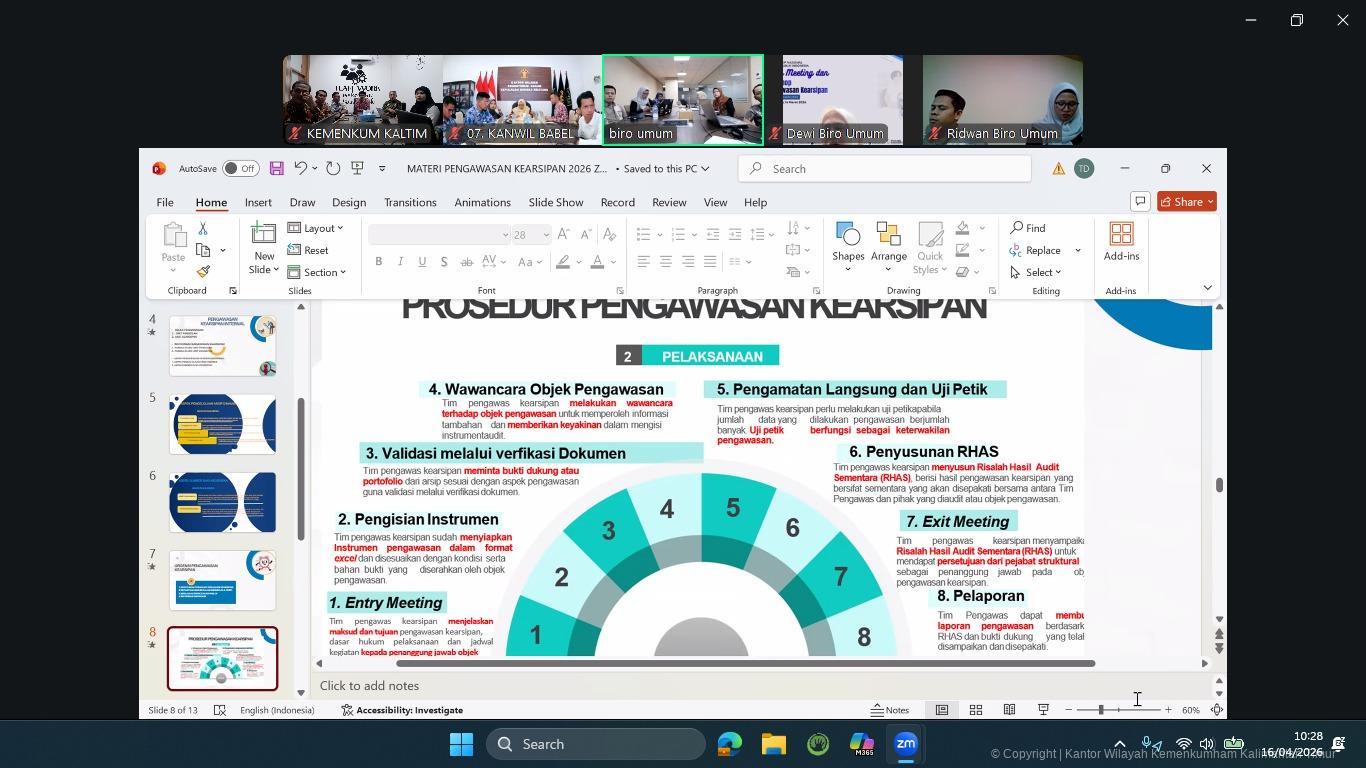Open the Transitions ribbon tab
This screenshot has width=1366, height=768.
coord(410,202)
